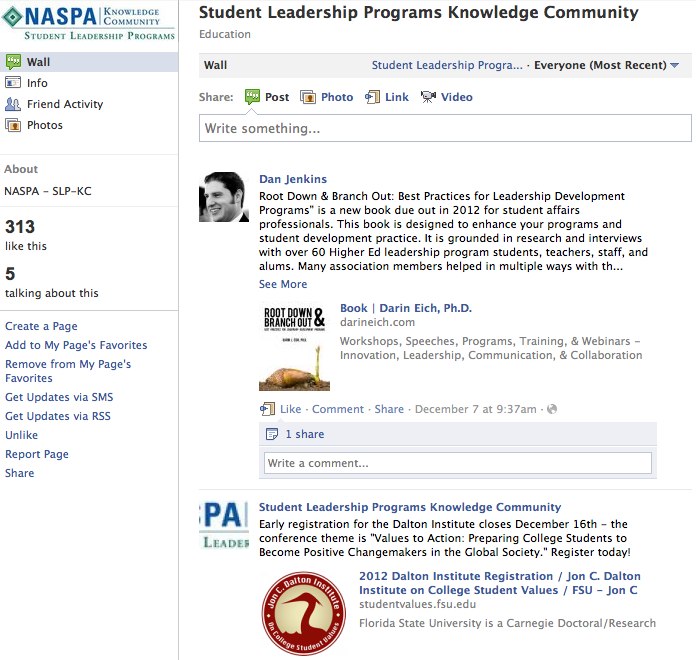696x660 pixels.
Task: Open the Root Down Branch Out book thumbnail
Action: (294, 347)
